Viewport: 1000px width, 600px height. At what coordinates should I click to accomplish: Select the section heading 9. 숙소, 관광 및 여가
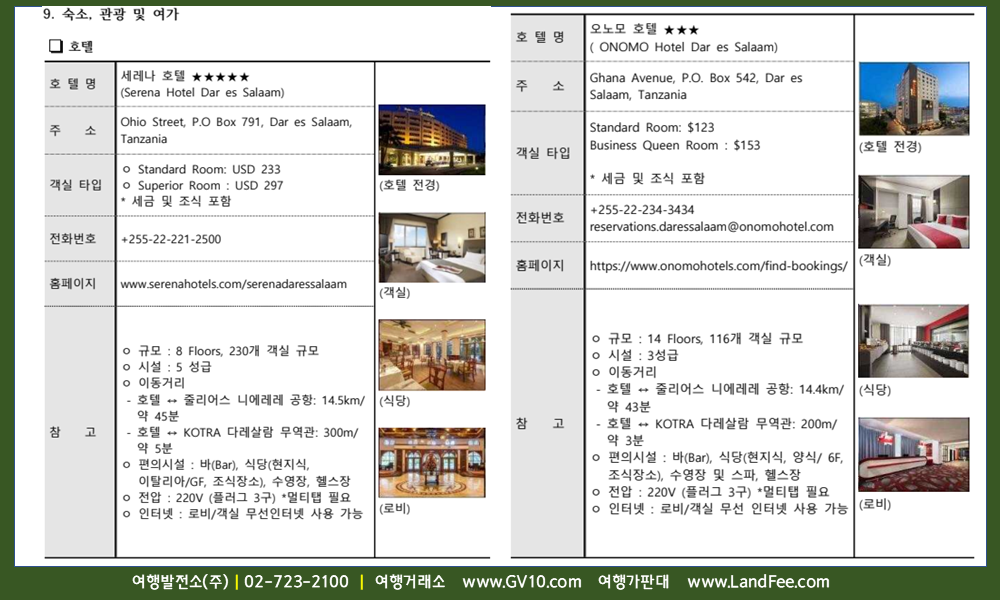click(x=111, y=14)
